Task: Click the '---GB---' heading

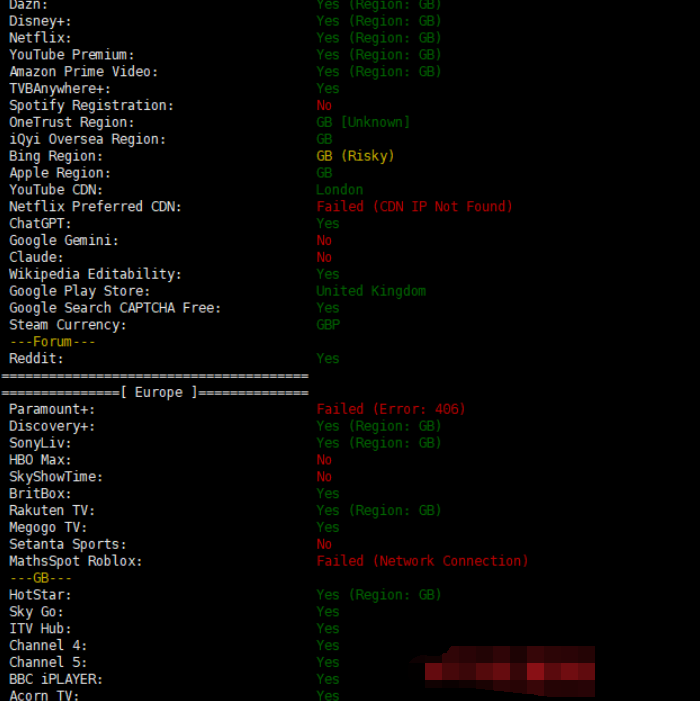Action: point(40,578)
